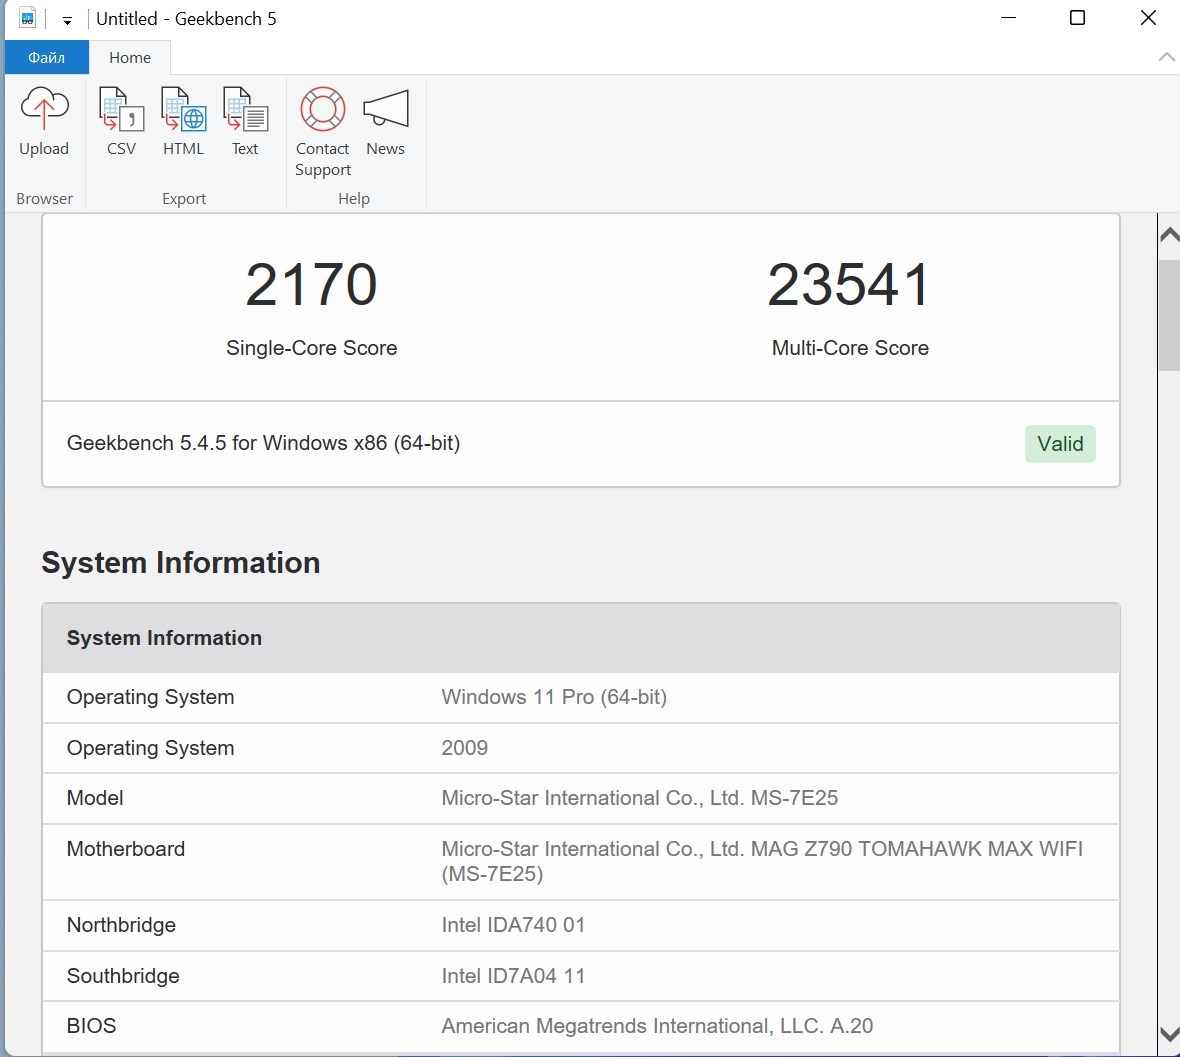Click the Geekbench app icon in title bar
This screenshot has height=1057, width=1180.
27,19
